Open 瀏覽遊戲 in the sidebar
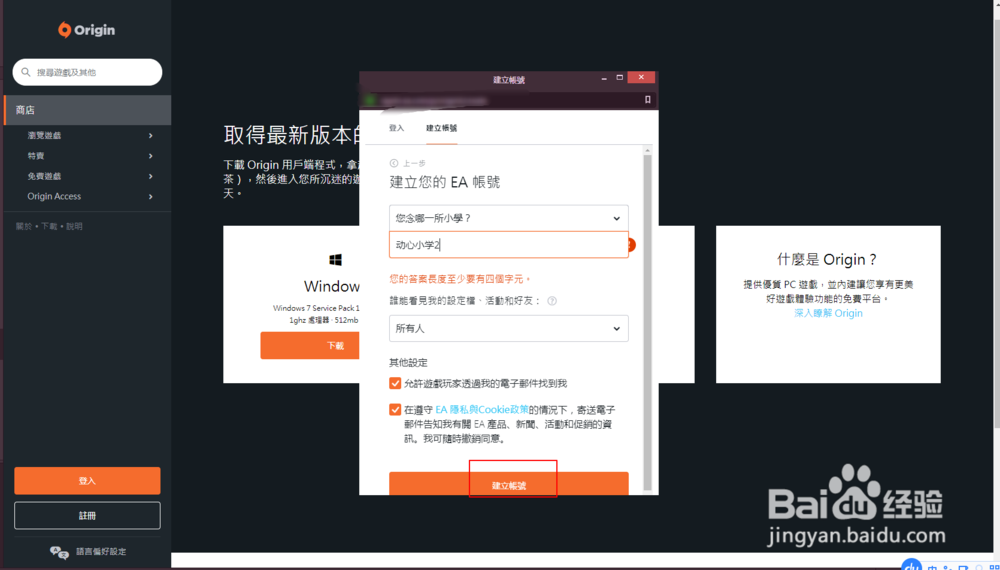Image resolution: width=1000 pixels, height=570 pixels. coord(45,136)
